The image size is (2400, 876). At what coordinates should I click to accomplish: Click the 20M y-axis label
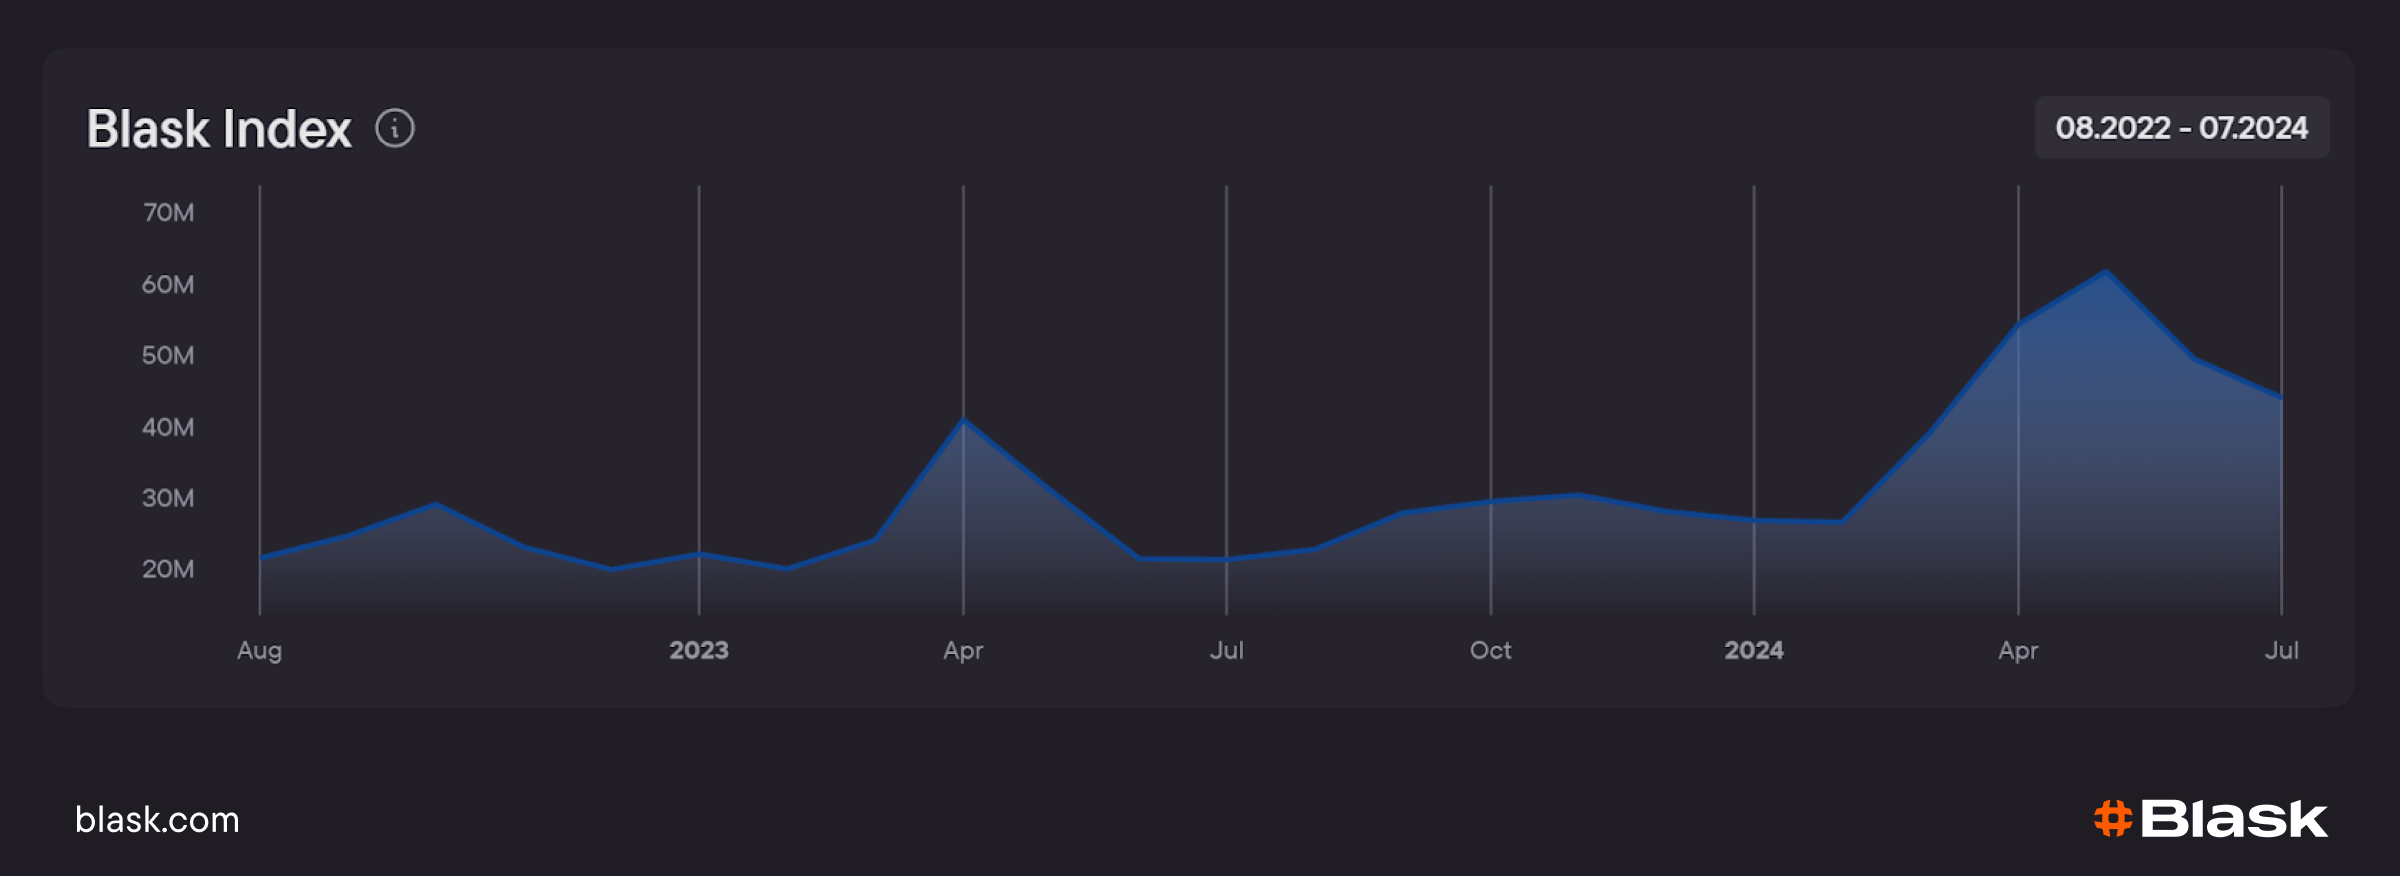click(x=168, y=569)
